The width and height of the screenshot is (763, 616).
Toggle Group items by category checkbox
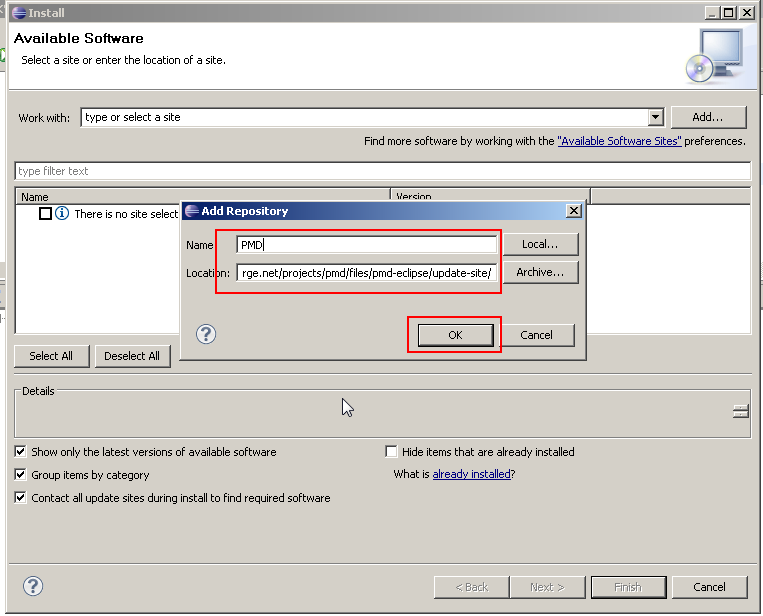(20, 474)
